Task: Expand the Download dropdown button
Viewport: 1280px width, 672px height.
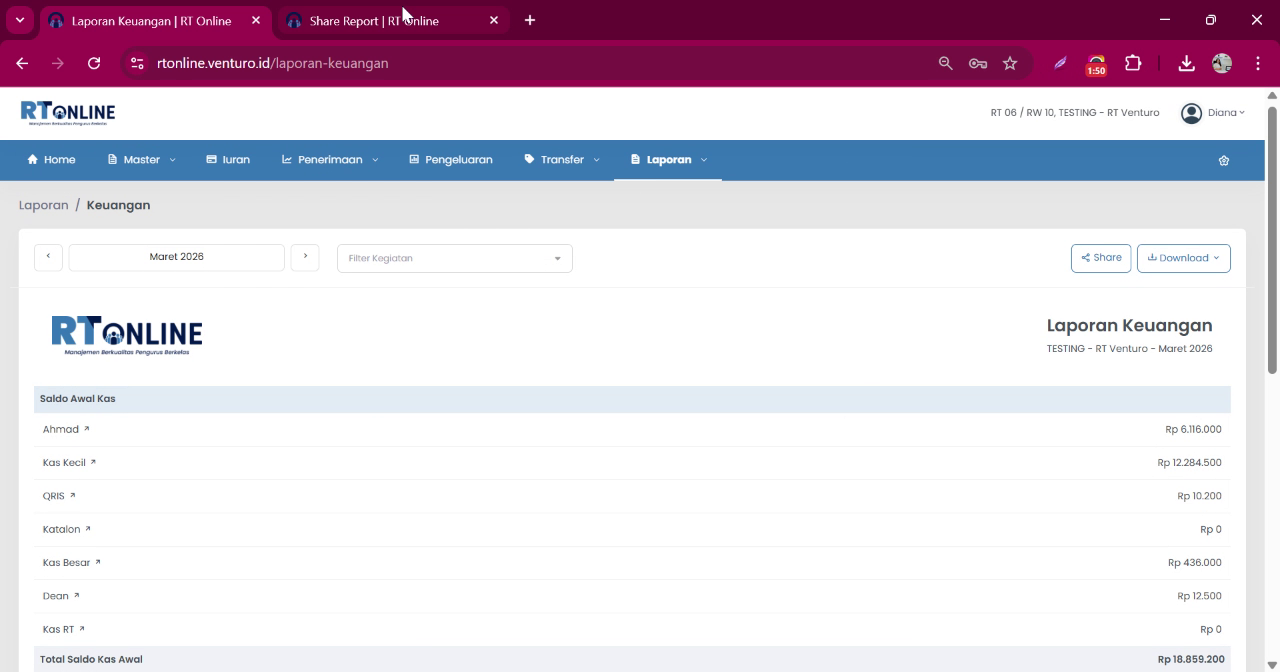Action: point(1183,258)
